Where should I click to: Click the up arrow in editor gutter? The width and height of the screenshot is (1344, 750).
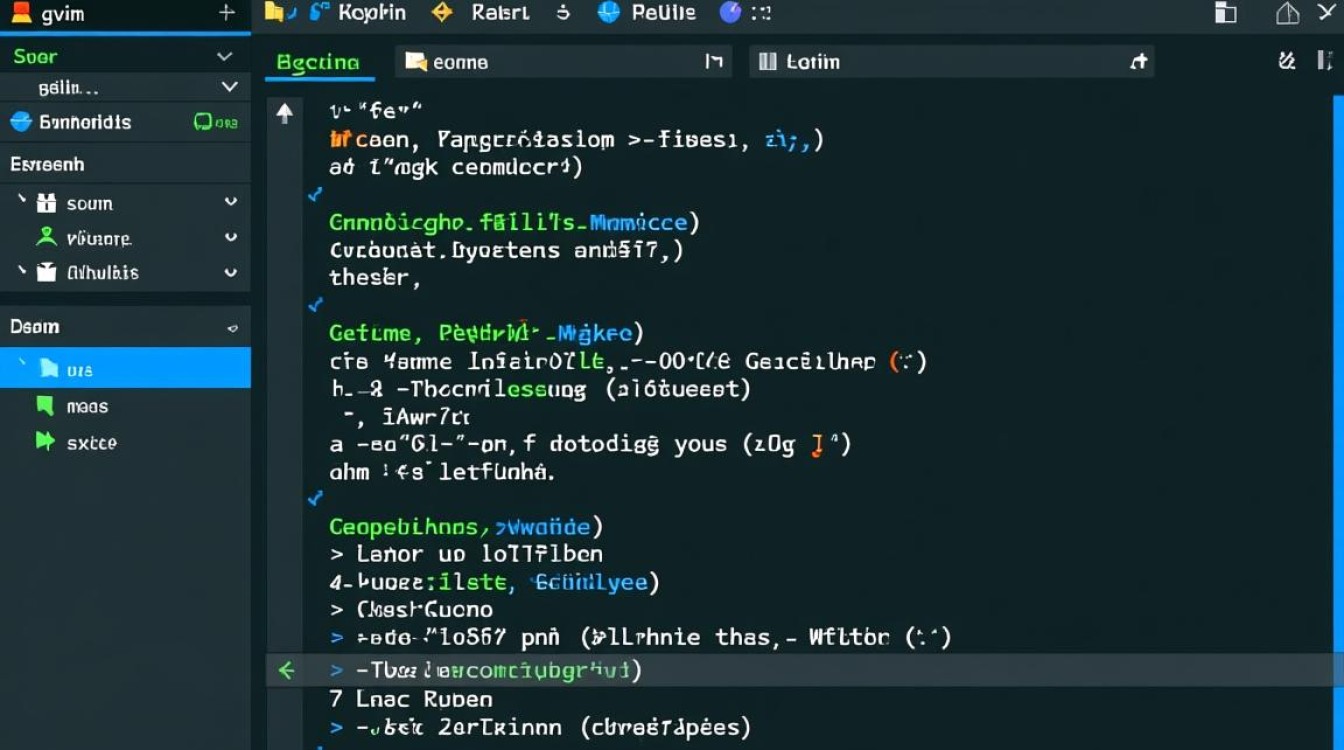tap(285, 114)
